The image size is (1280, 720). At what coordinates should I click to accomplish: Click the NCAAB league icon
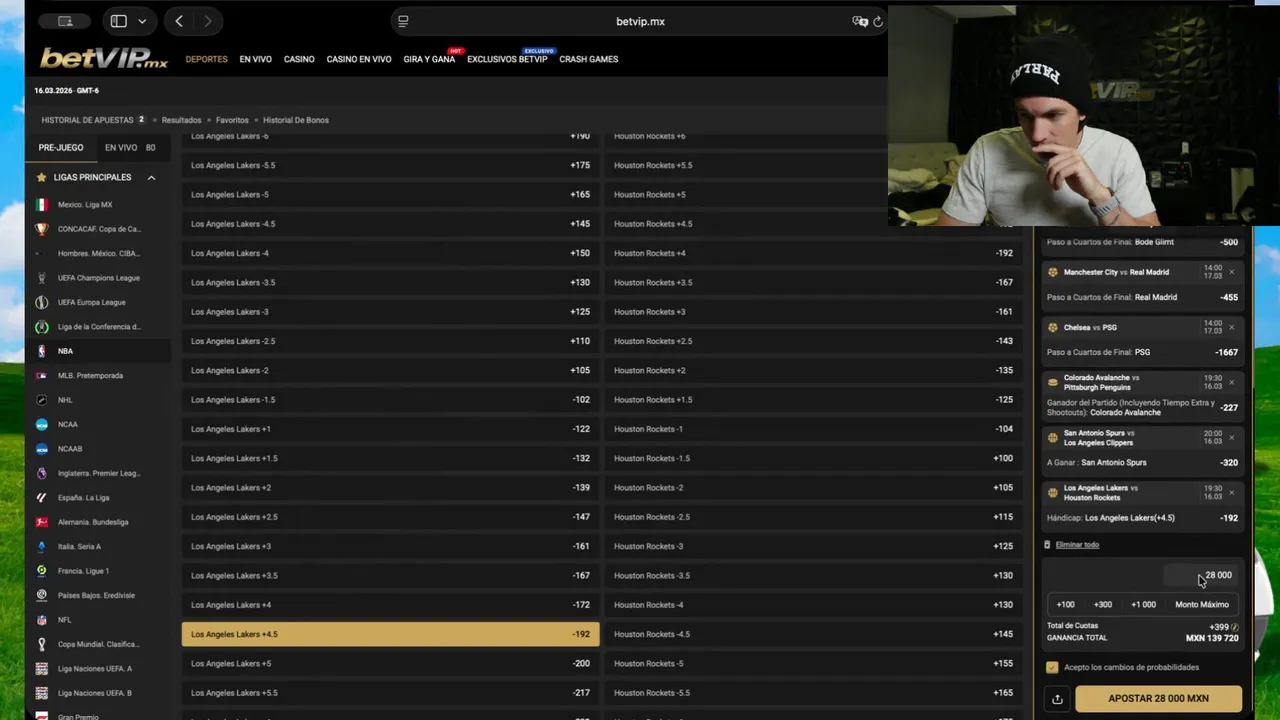[41, 449]
